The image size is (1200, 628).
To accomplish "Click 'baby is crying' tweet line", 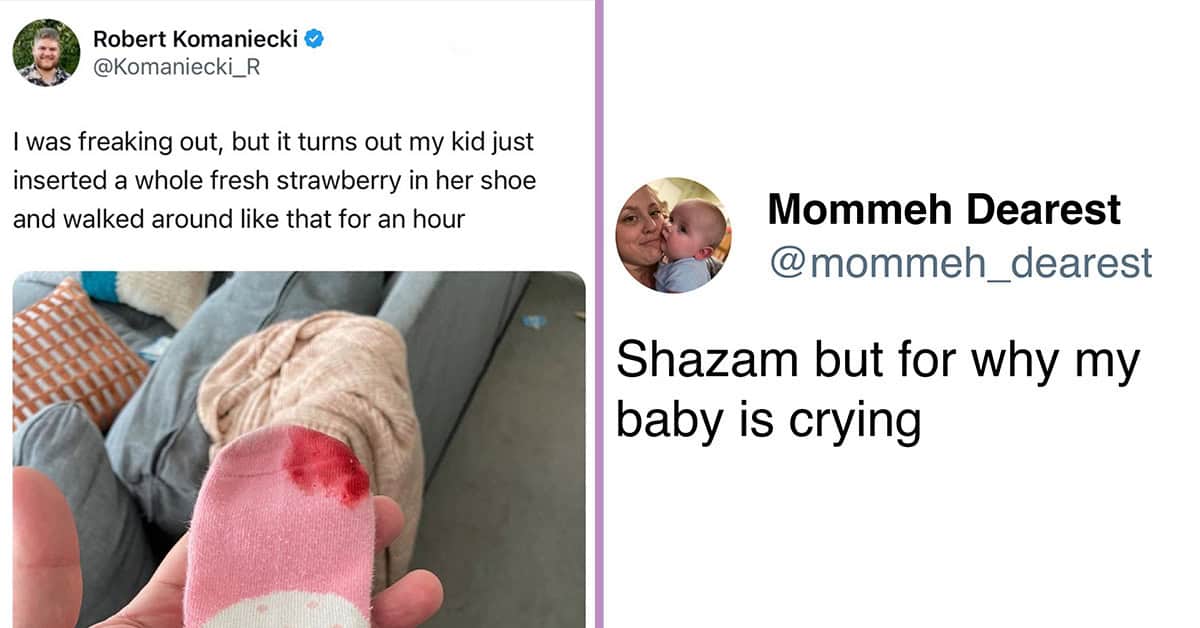I will coord(767,421).
